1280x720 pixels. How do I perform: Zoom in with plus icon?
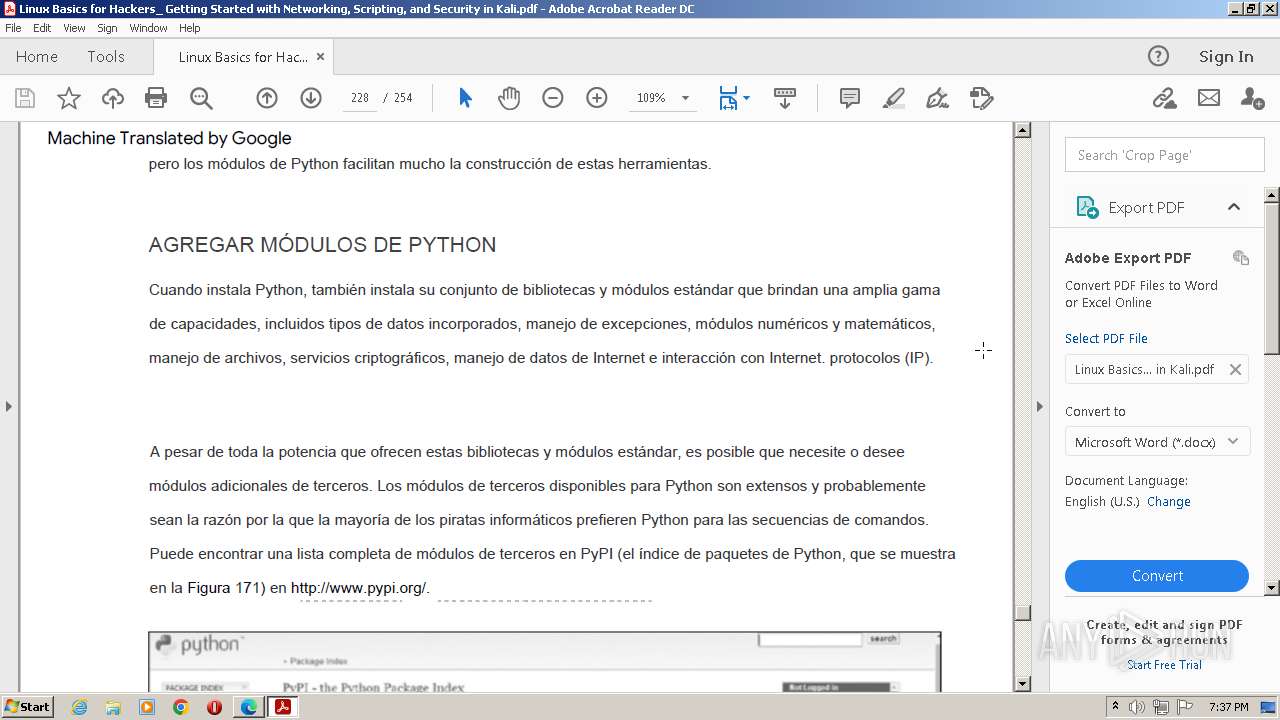pos(597,98)
